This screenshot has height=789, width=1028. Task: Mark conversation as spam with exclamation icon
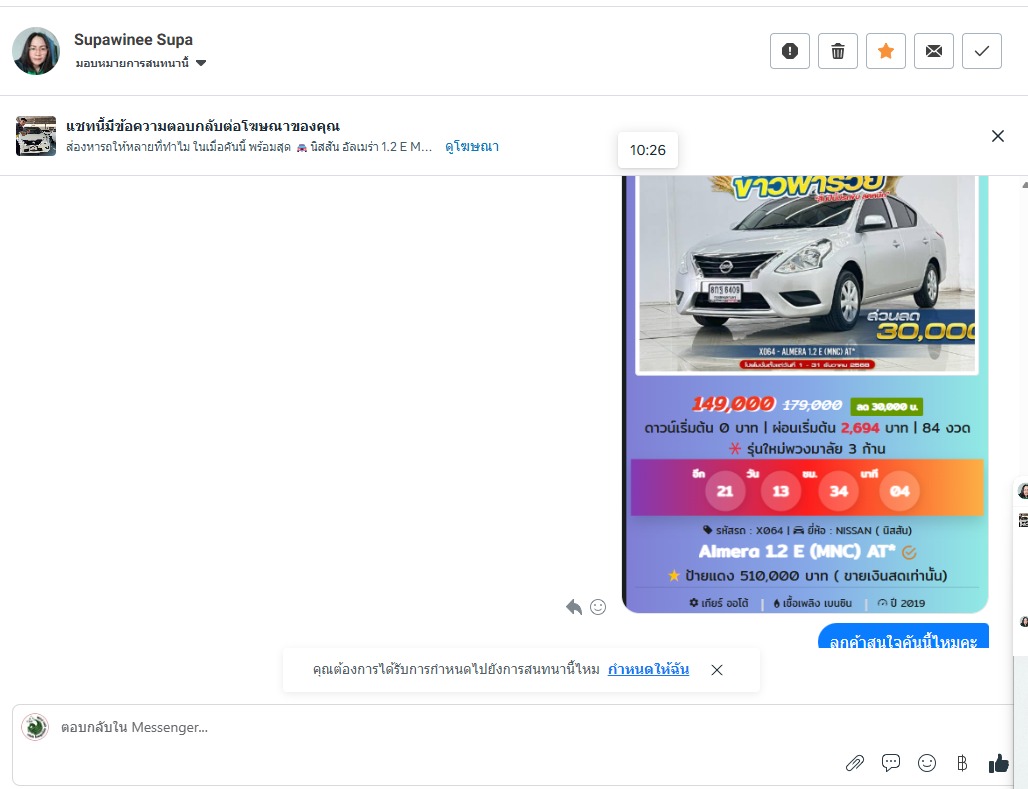pyautogui.click(x=789, y=51)
